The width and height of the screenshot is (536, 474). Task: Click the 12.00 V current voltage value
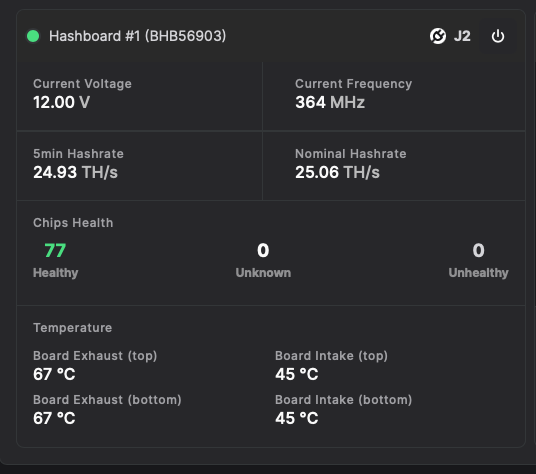pyautogui.click(x=62, y=102)
